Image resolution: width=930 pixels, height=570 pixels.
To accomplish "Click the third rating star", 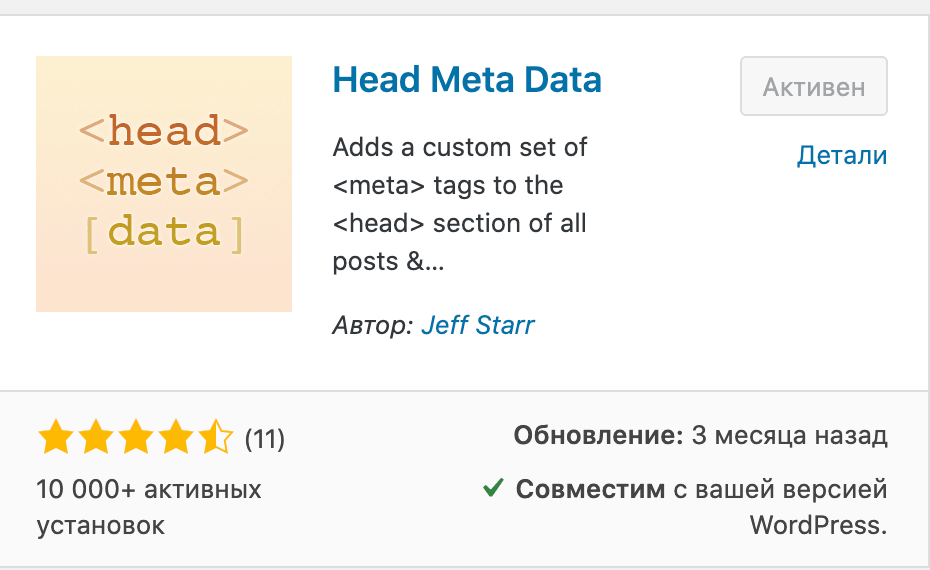I will coord(135,438).
